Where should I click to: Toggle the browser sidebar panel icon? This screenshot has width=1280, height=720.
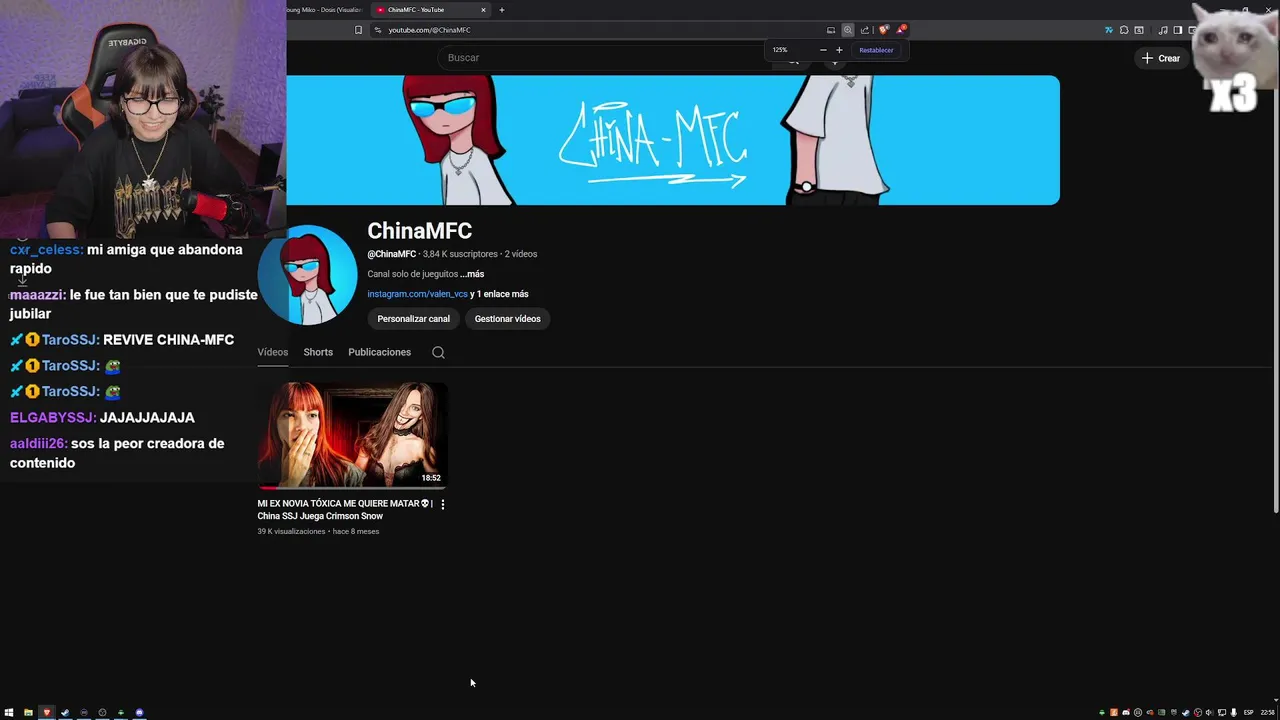pyautogui.click(x=1178, y=30)
